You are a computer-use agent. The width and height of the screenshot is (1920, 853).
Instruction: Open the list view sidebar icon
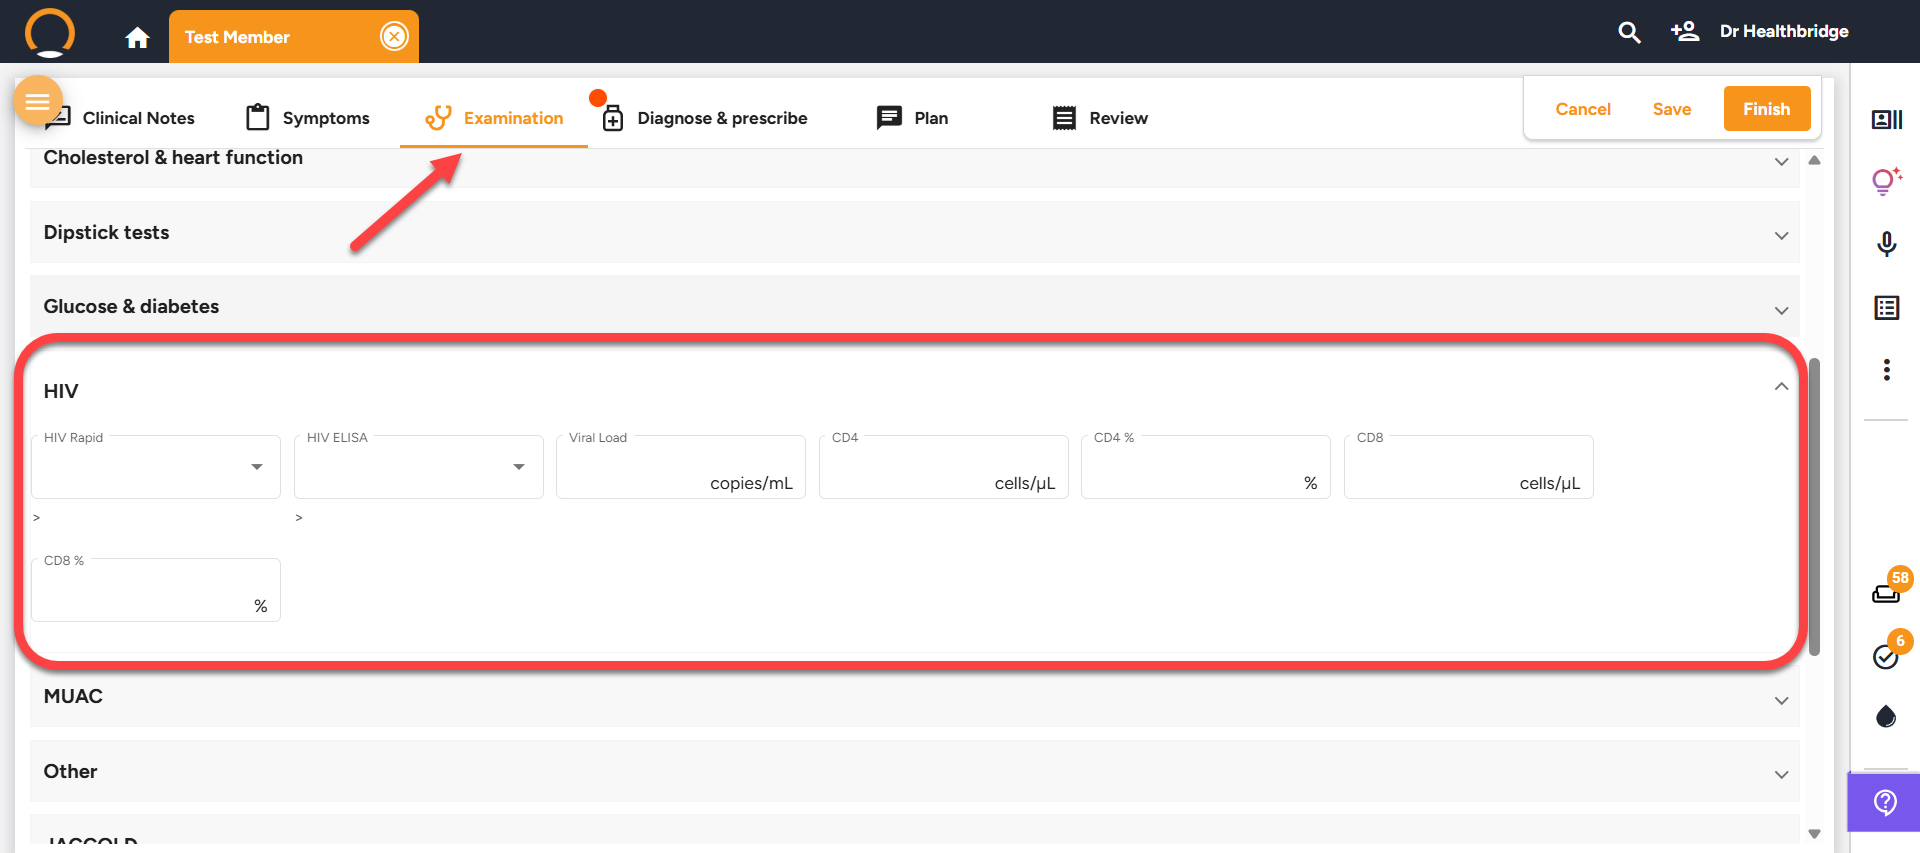point(1887,307)
